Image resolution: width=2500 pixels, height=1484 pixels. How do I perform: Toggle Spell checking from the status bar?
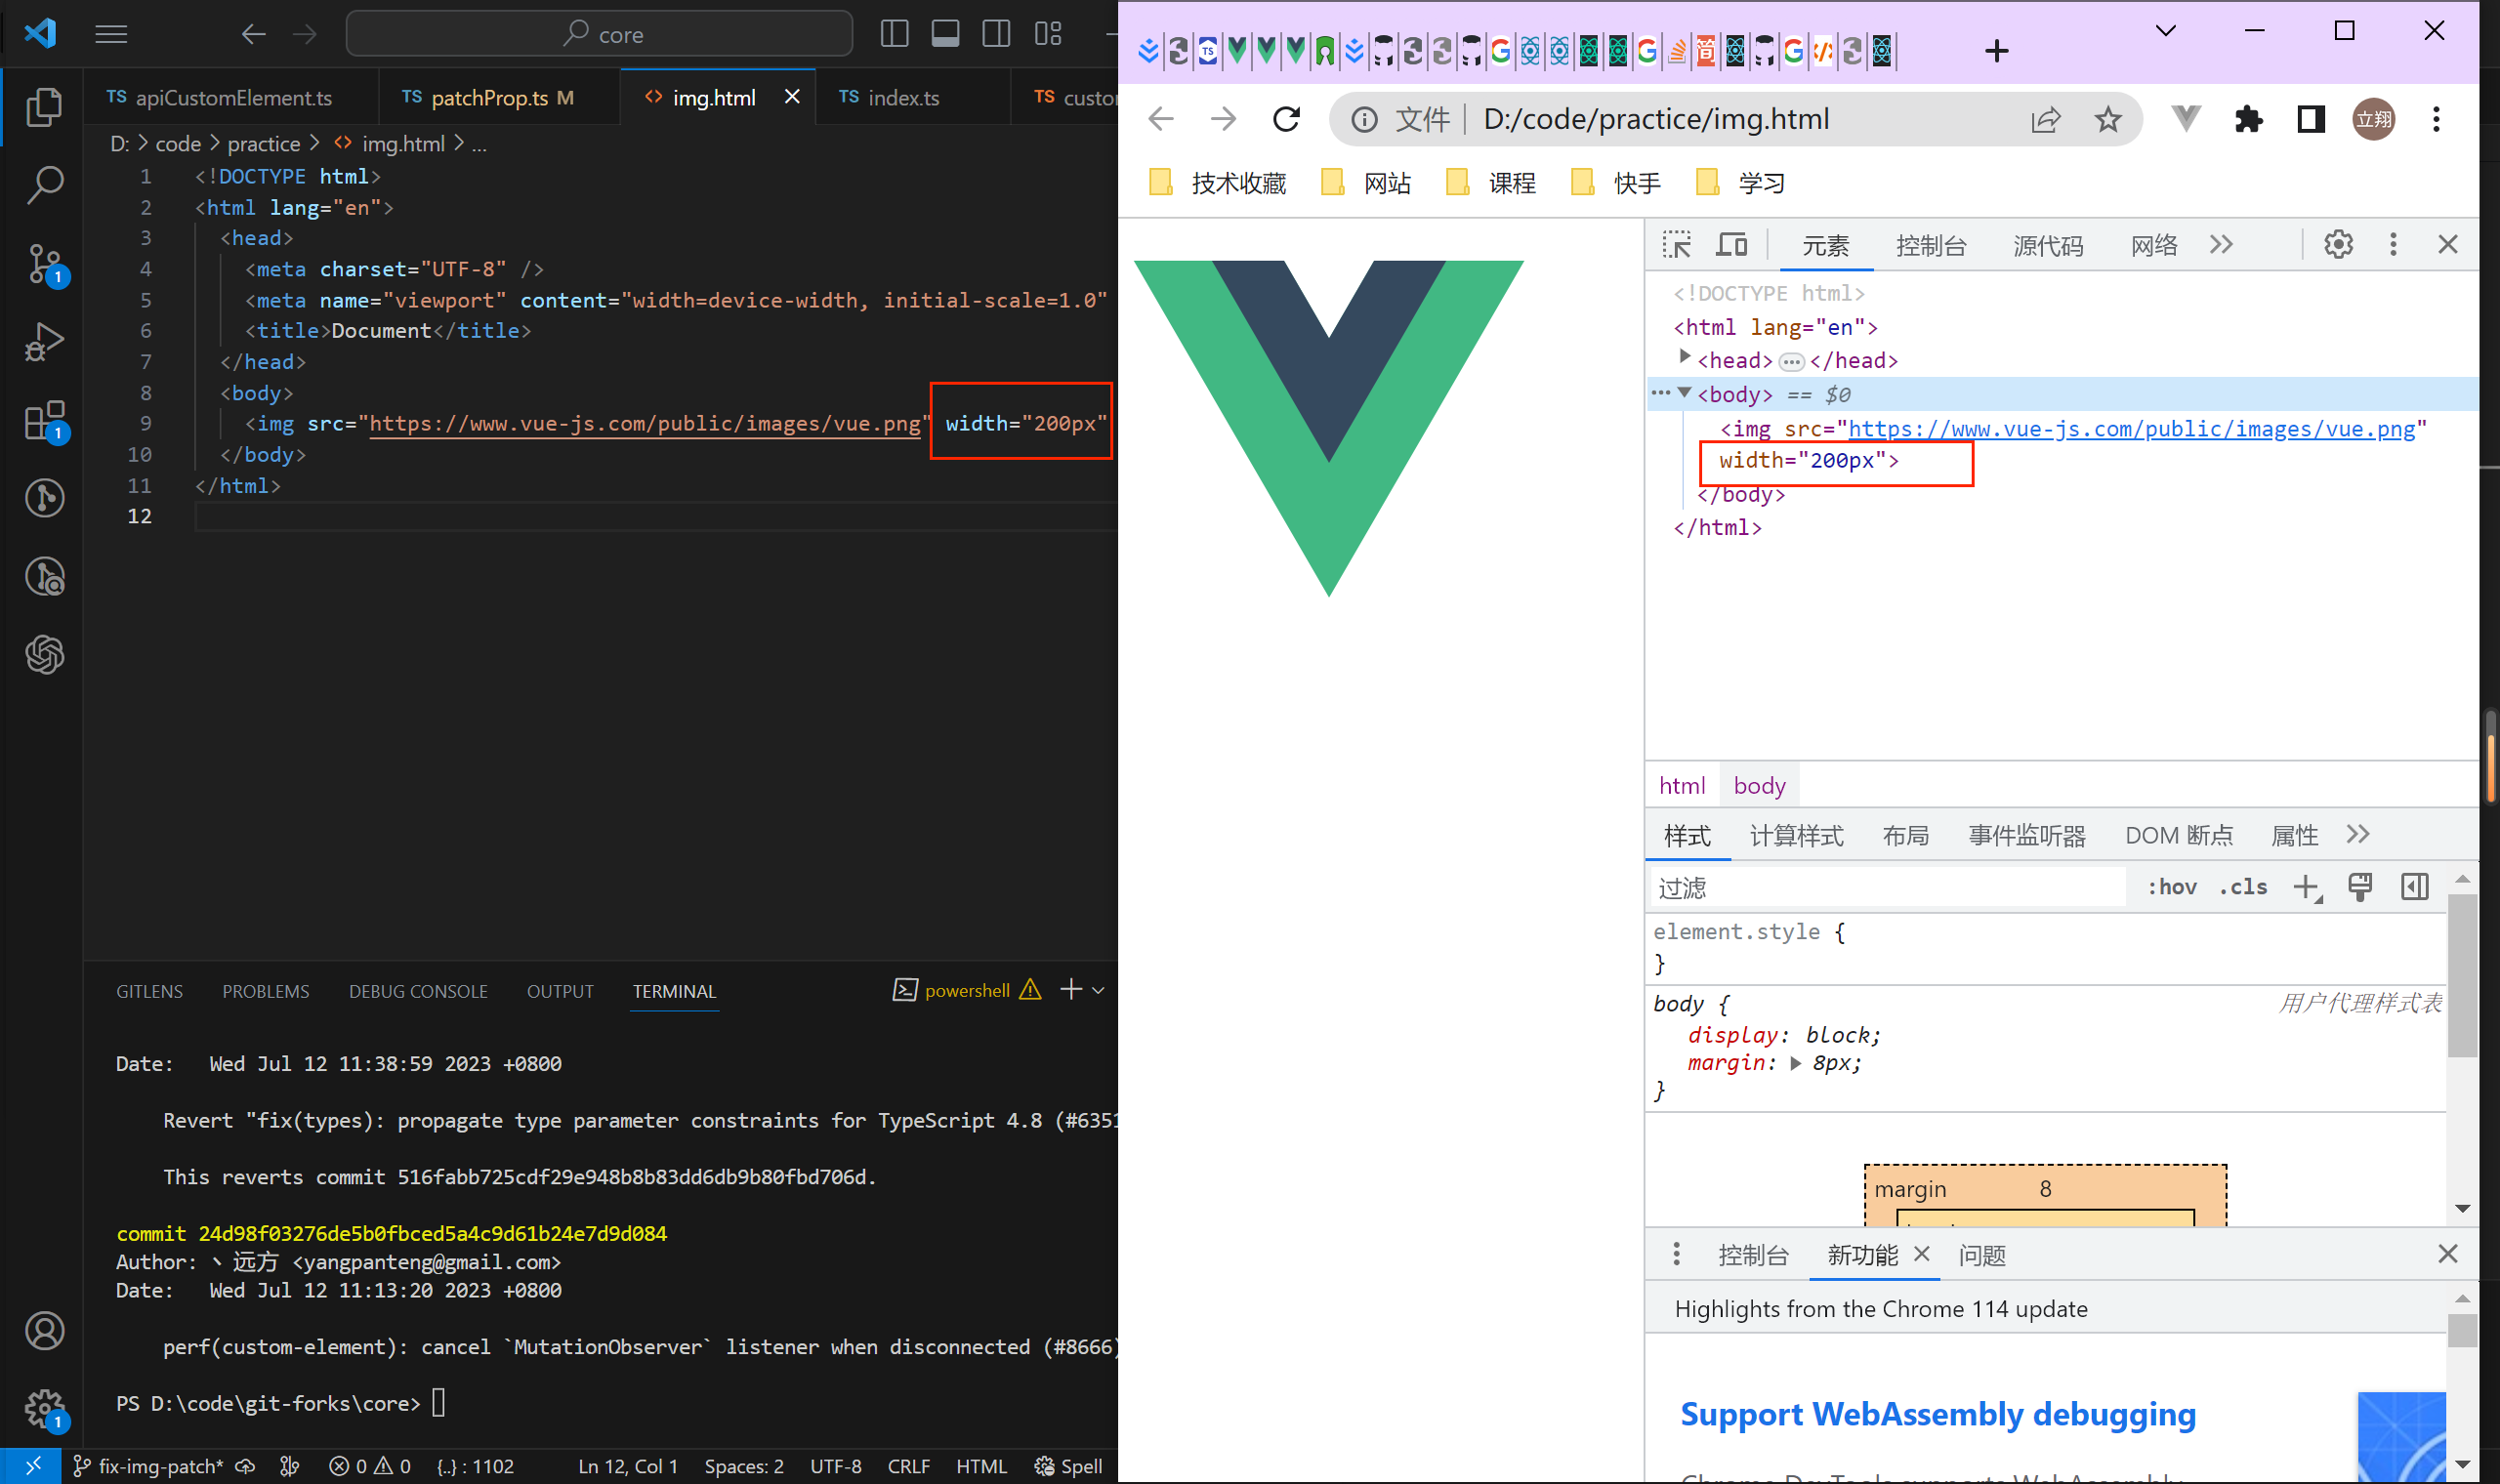pos(1068,1465)
